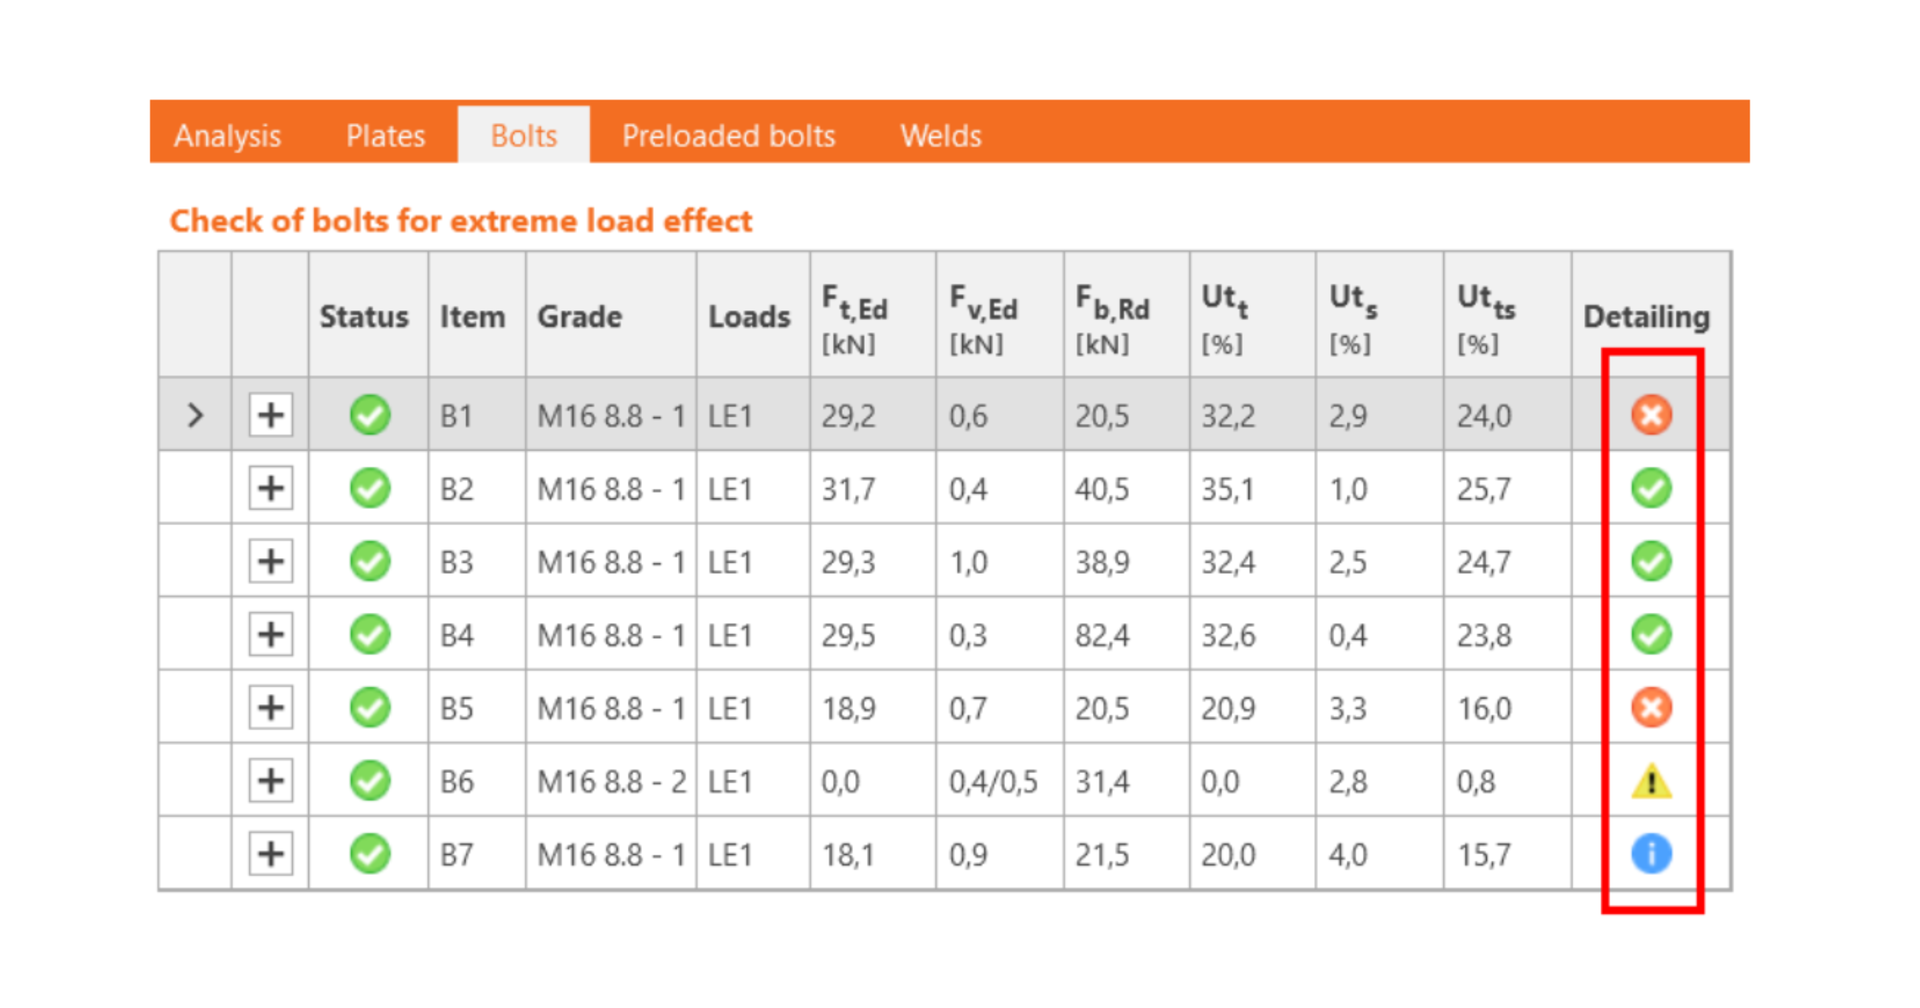Toggle the plus control on bolt B2

pyautogui.click(x=270, y=488)
